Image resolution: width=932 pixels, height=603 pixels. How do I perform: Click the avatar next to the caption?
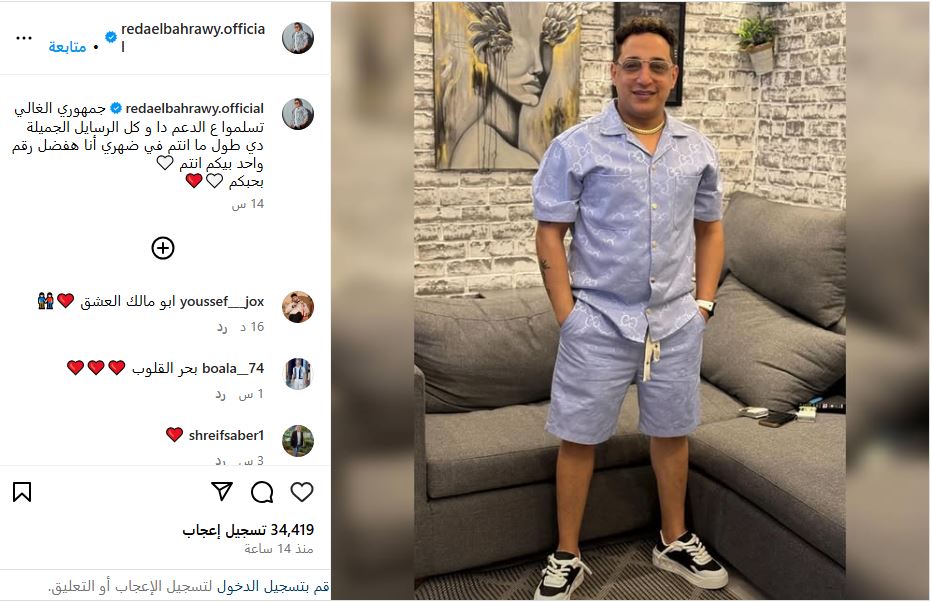298,114
